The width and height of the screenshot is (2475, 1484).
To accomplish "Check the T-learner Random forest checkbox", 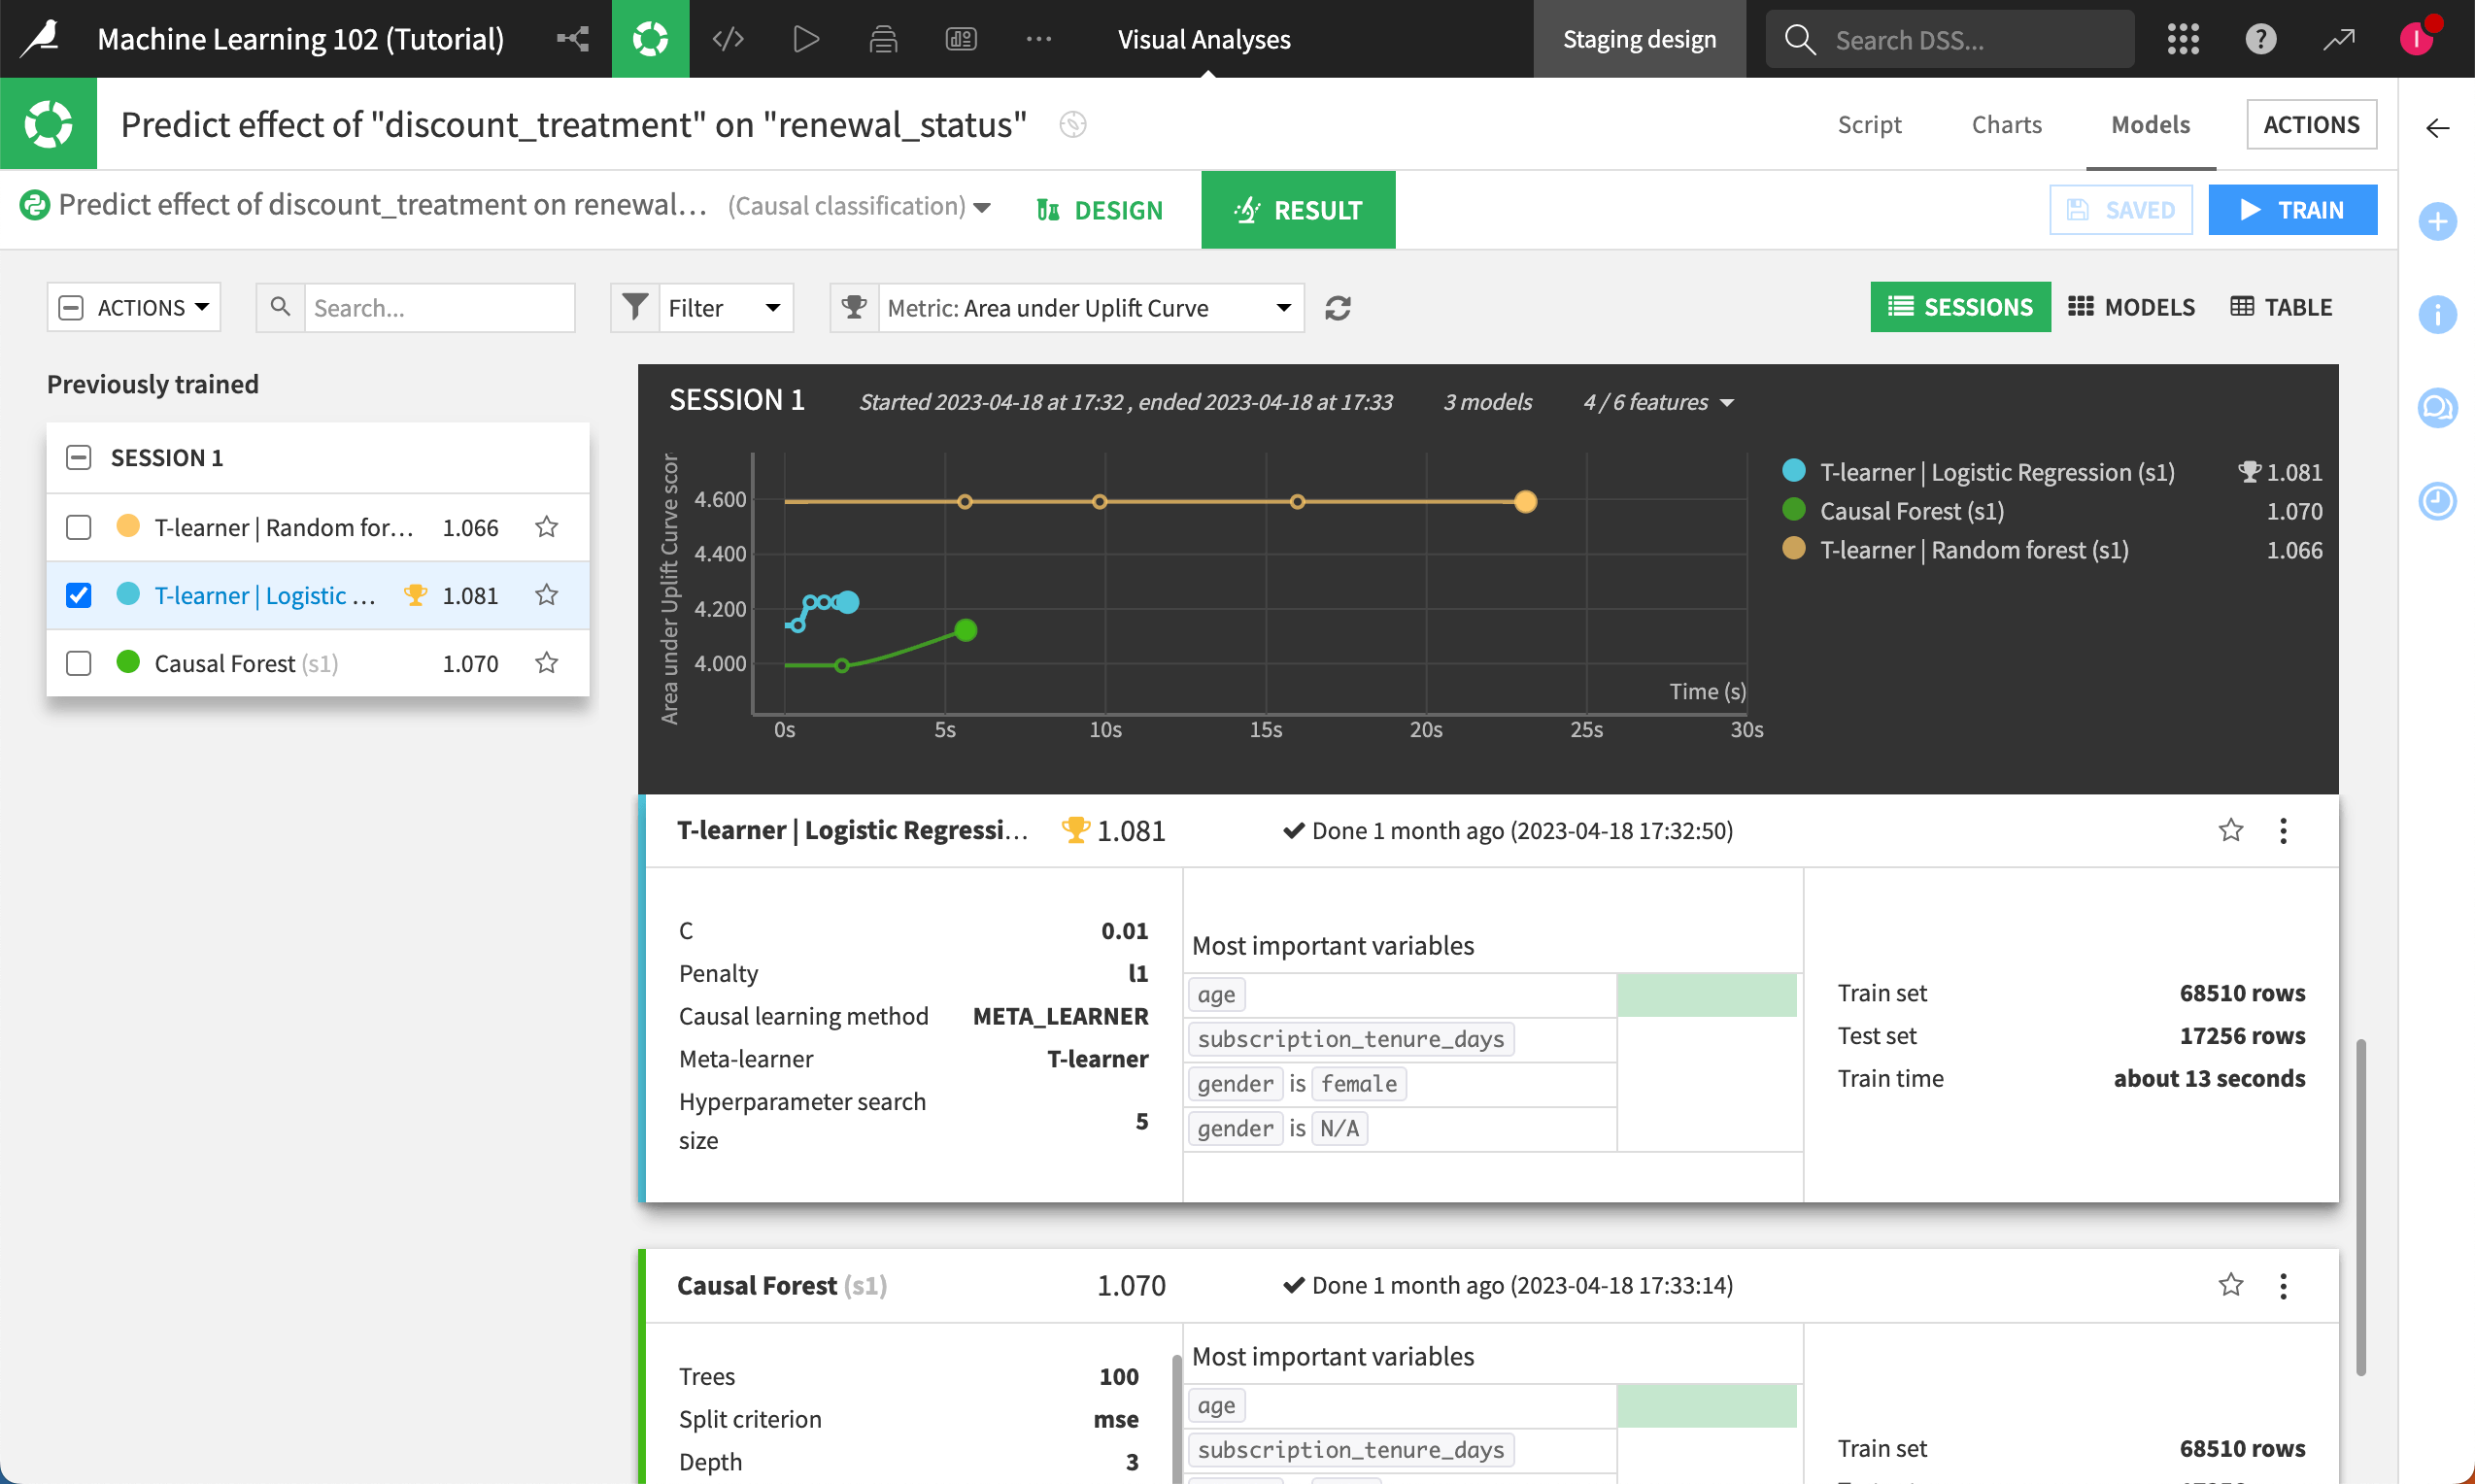I will [78, 527].
